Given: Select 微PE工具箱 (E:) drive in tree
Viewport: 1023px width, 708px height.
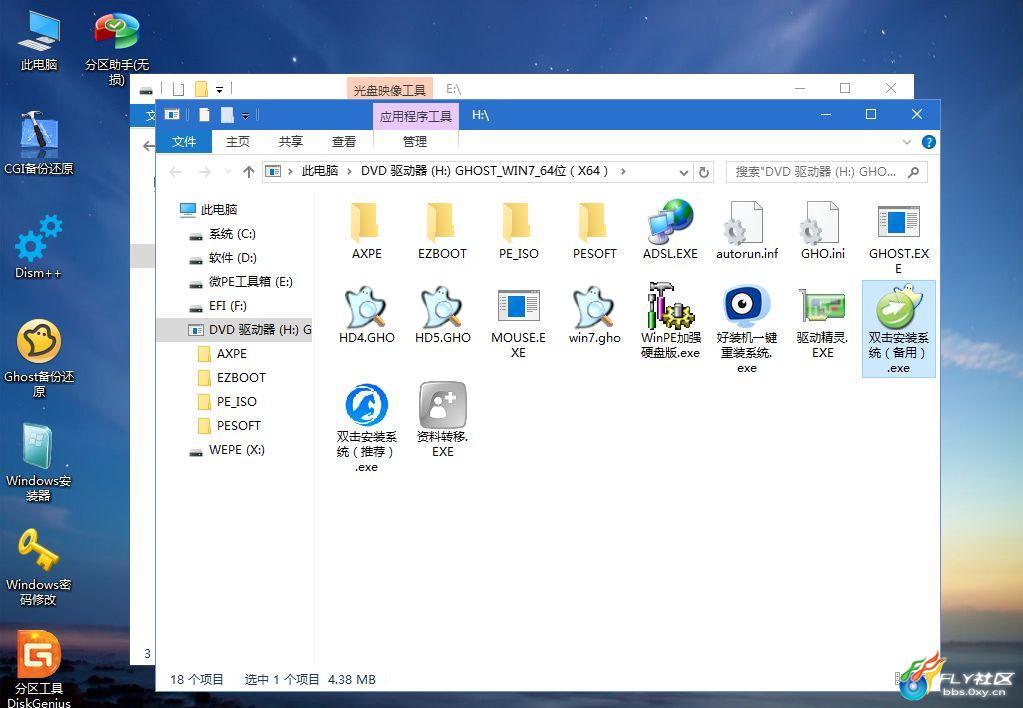Looking at the screenshot, I should (241, 281).
